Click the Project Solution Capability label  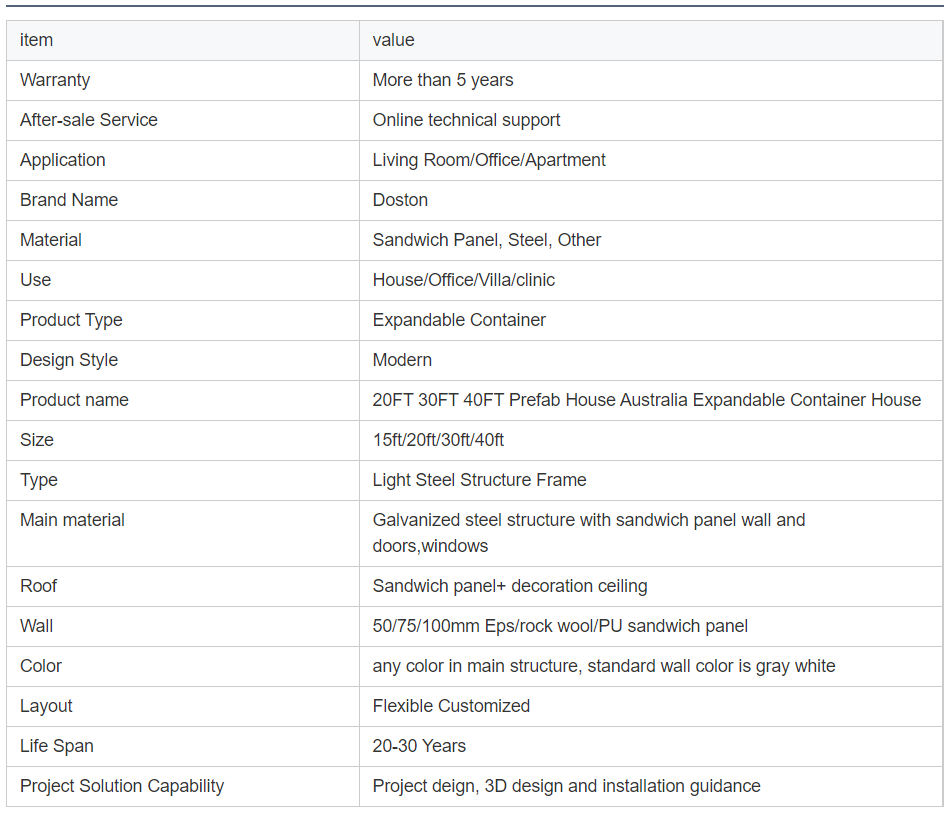[x=122, y=786]
